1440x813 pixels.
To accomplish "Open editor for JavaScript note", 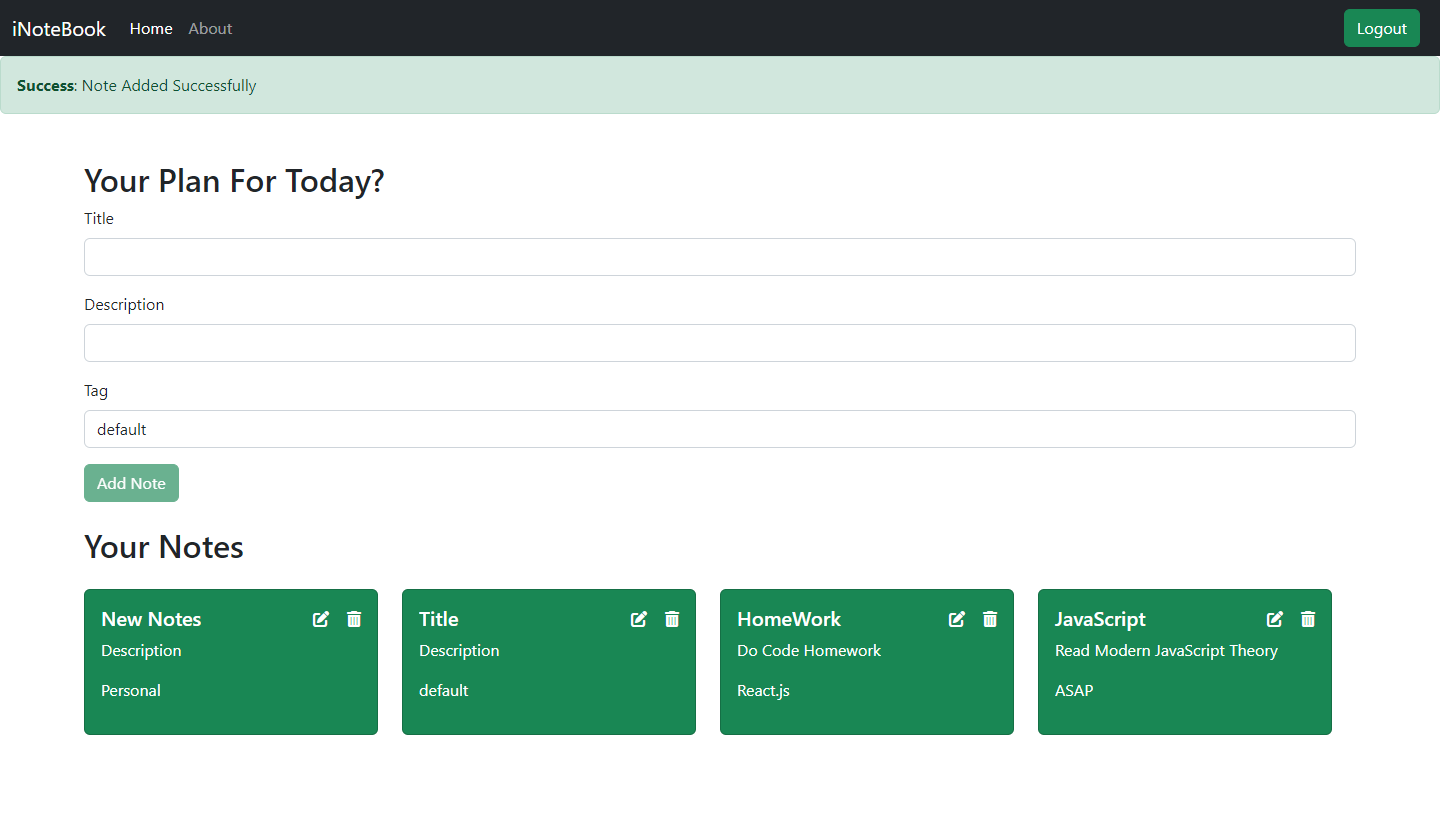I will 1275,619.
